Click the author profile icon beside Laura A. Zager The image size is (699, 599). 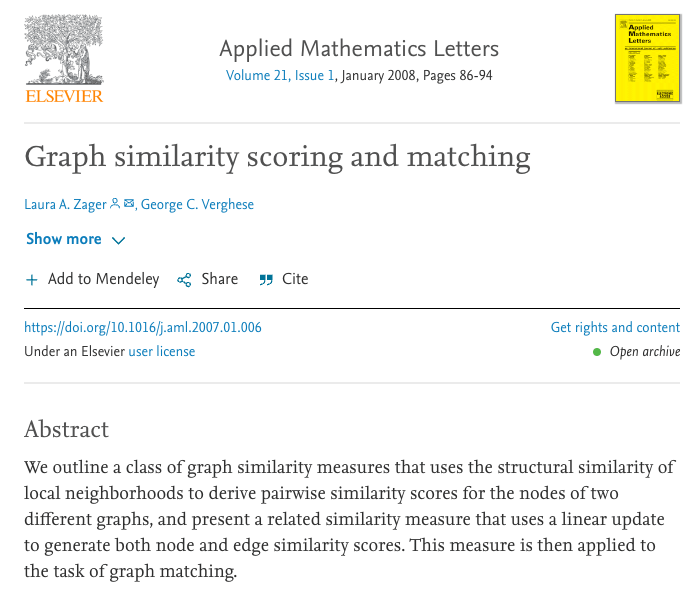pos(115,204)
